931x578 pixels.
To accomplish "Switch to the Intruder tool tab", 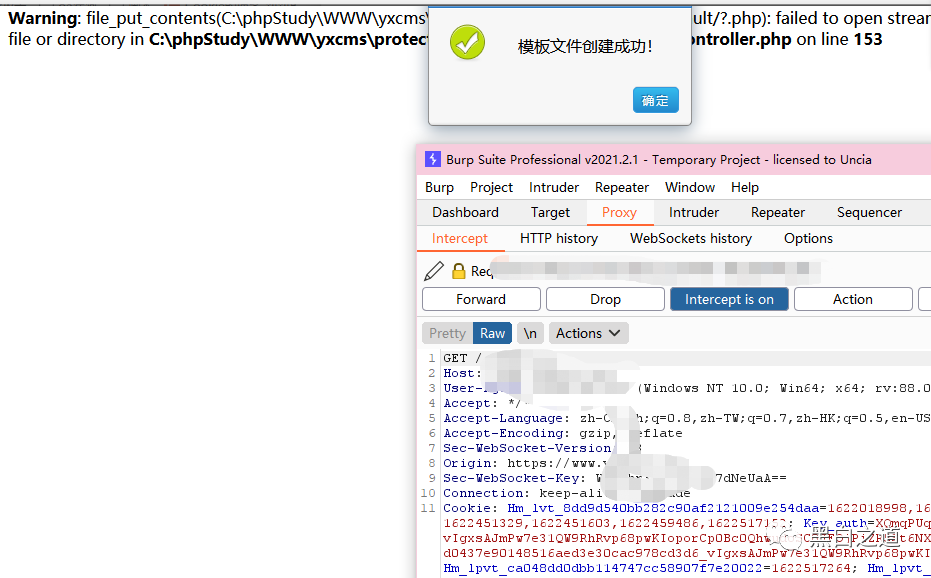I will pos(694,212).
